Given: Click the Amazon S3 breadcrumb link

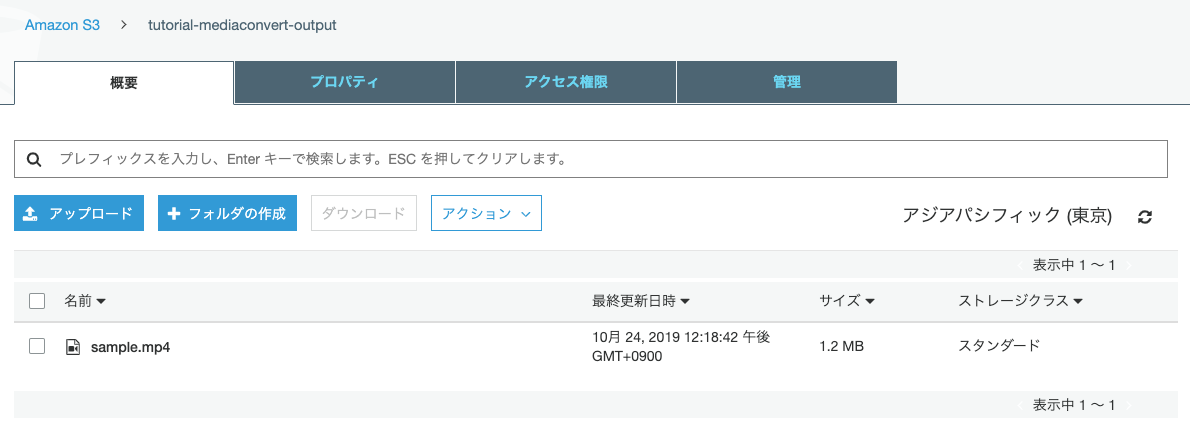Looking at the screenshot, I should 62,25.
